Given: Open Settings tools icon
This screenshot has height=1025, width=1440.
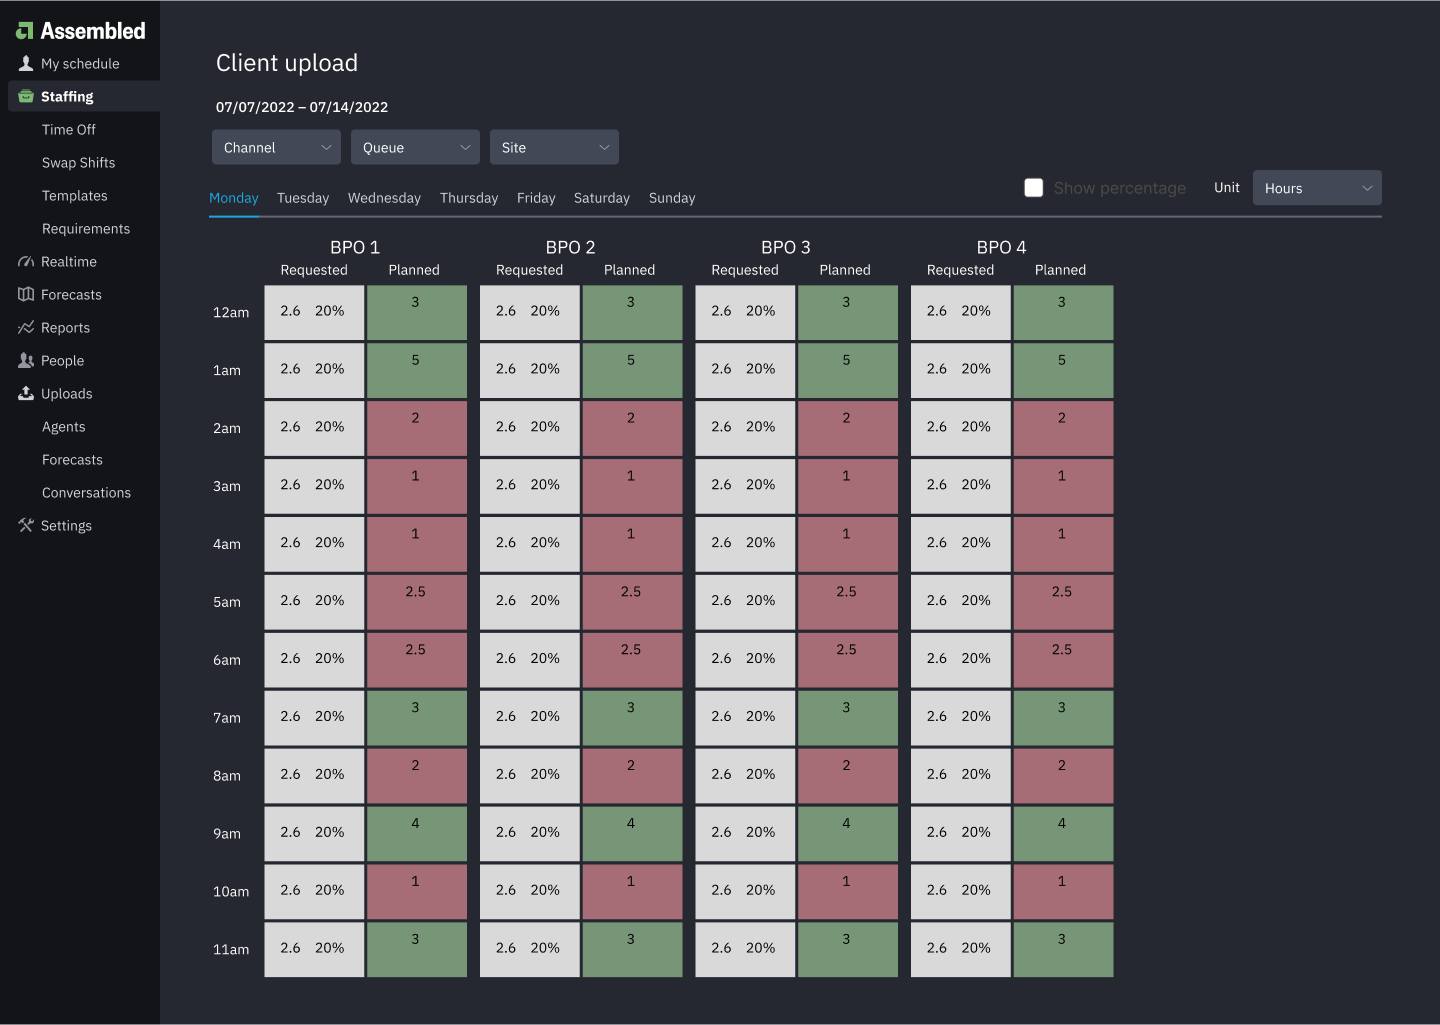Looking at the screenshot, I should coord(26,526).
